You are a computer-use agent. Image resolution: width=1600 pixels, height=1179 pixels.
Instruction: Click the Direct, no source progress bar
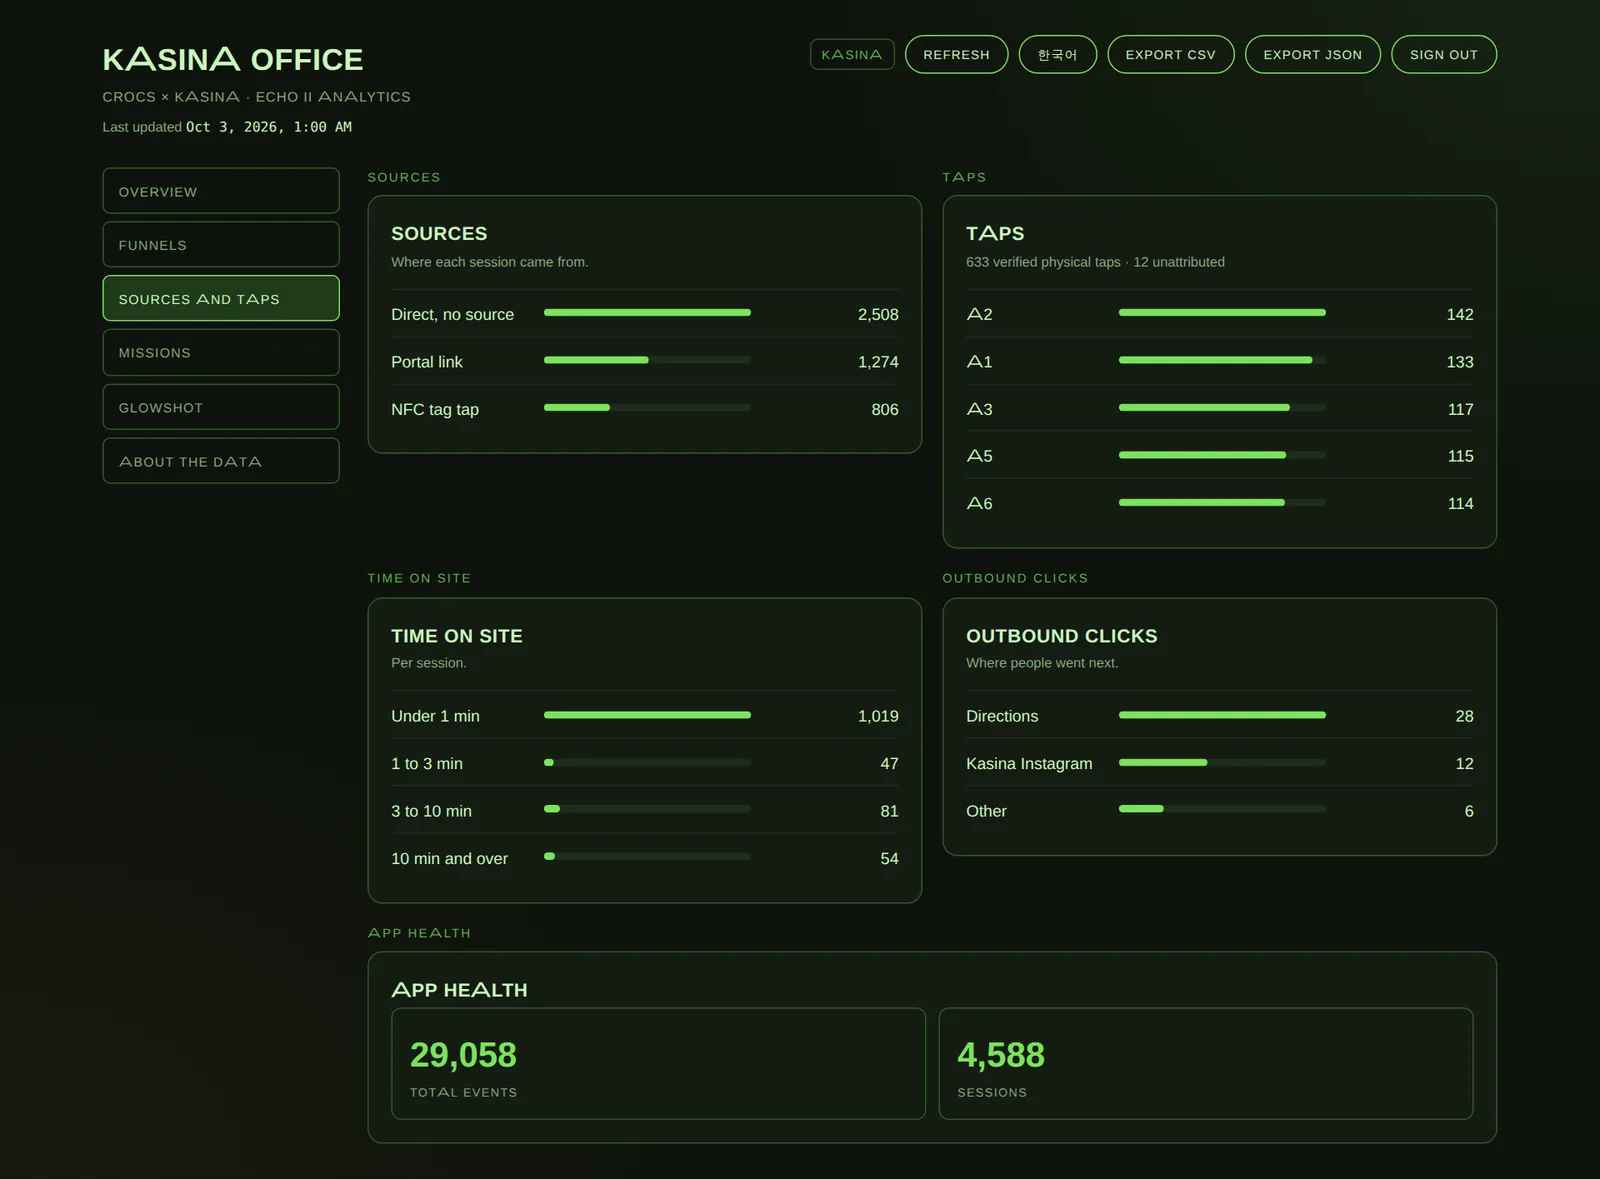(x=647, y=313)
